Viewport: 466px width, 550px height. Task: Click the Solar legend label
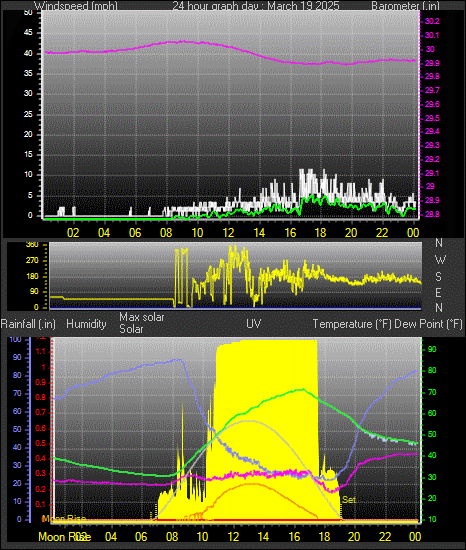point(131,329)
